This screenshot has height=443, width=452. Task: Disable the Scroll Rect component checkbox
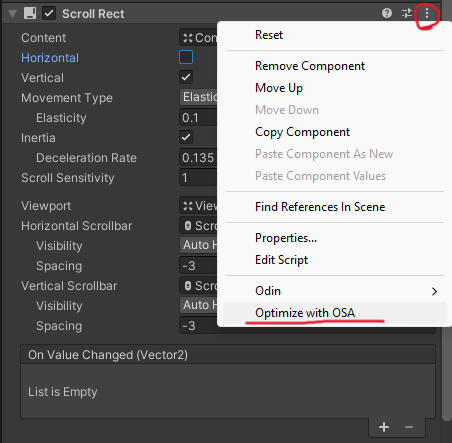pyautogui.click(x=49, y=13)
